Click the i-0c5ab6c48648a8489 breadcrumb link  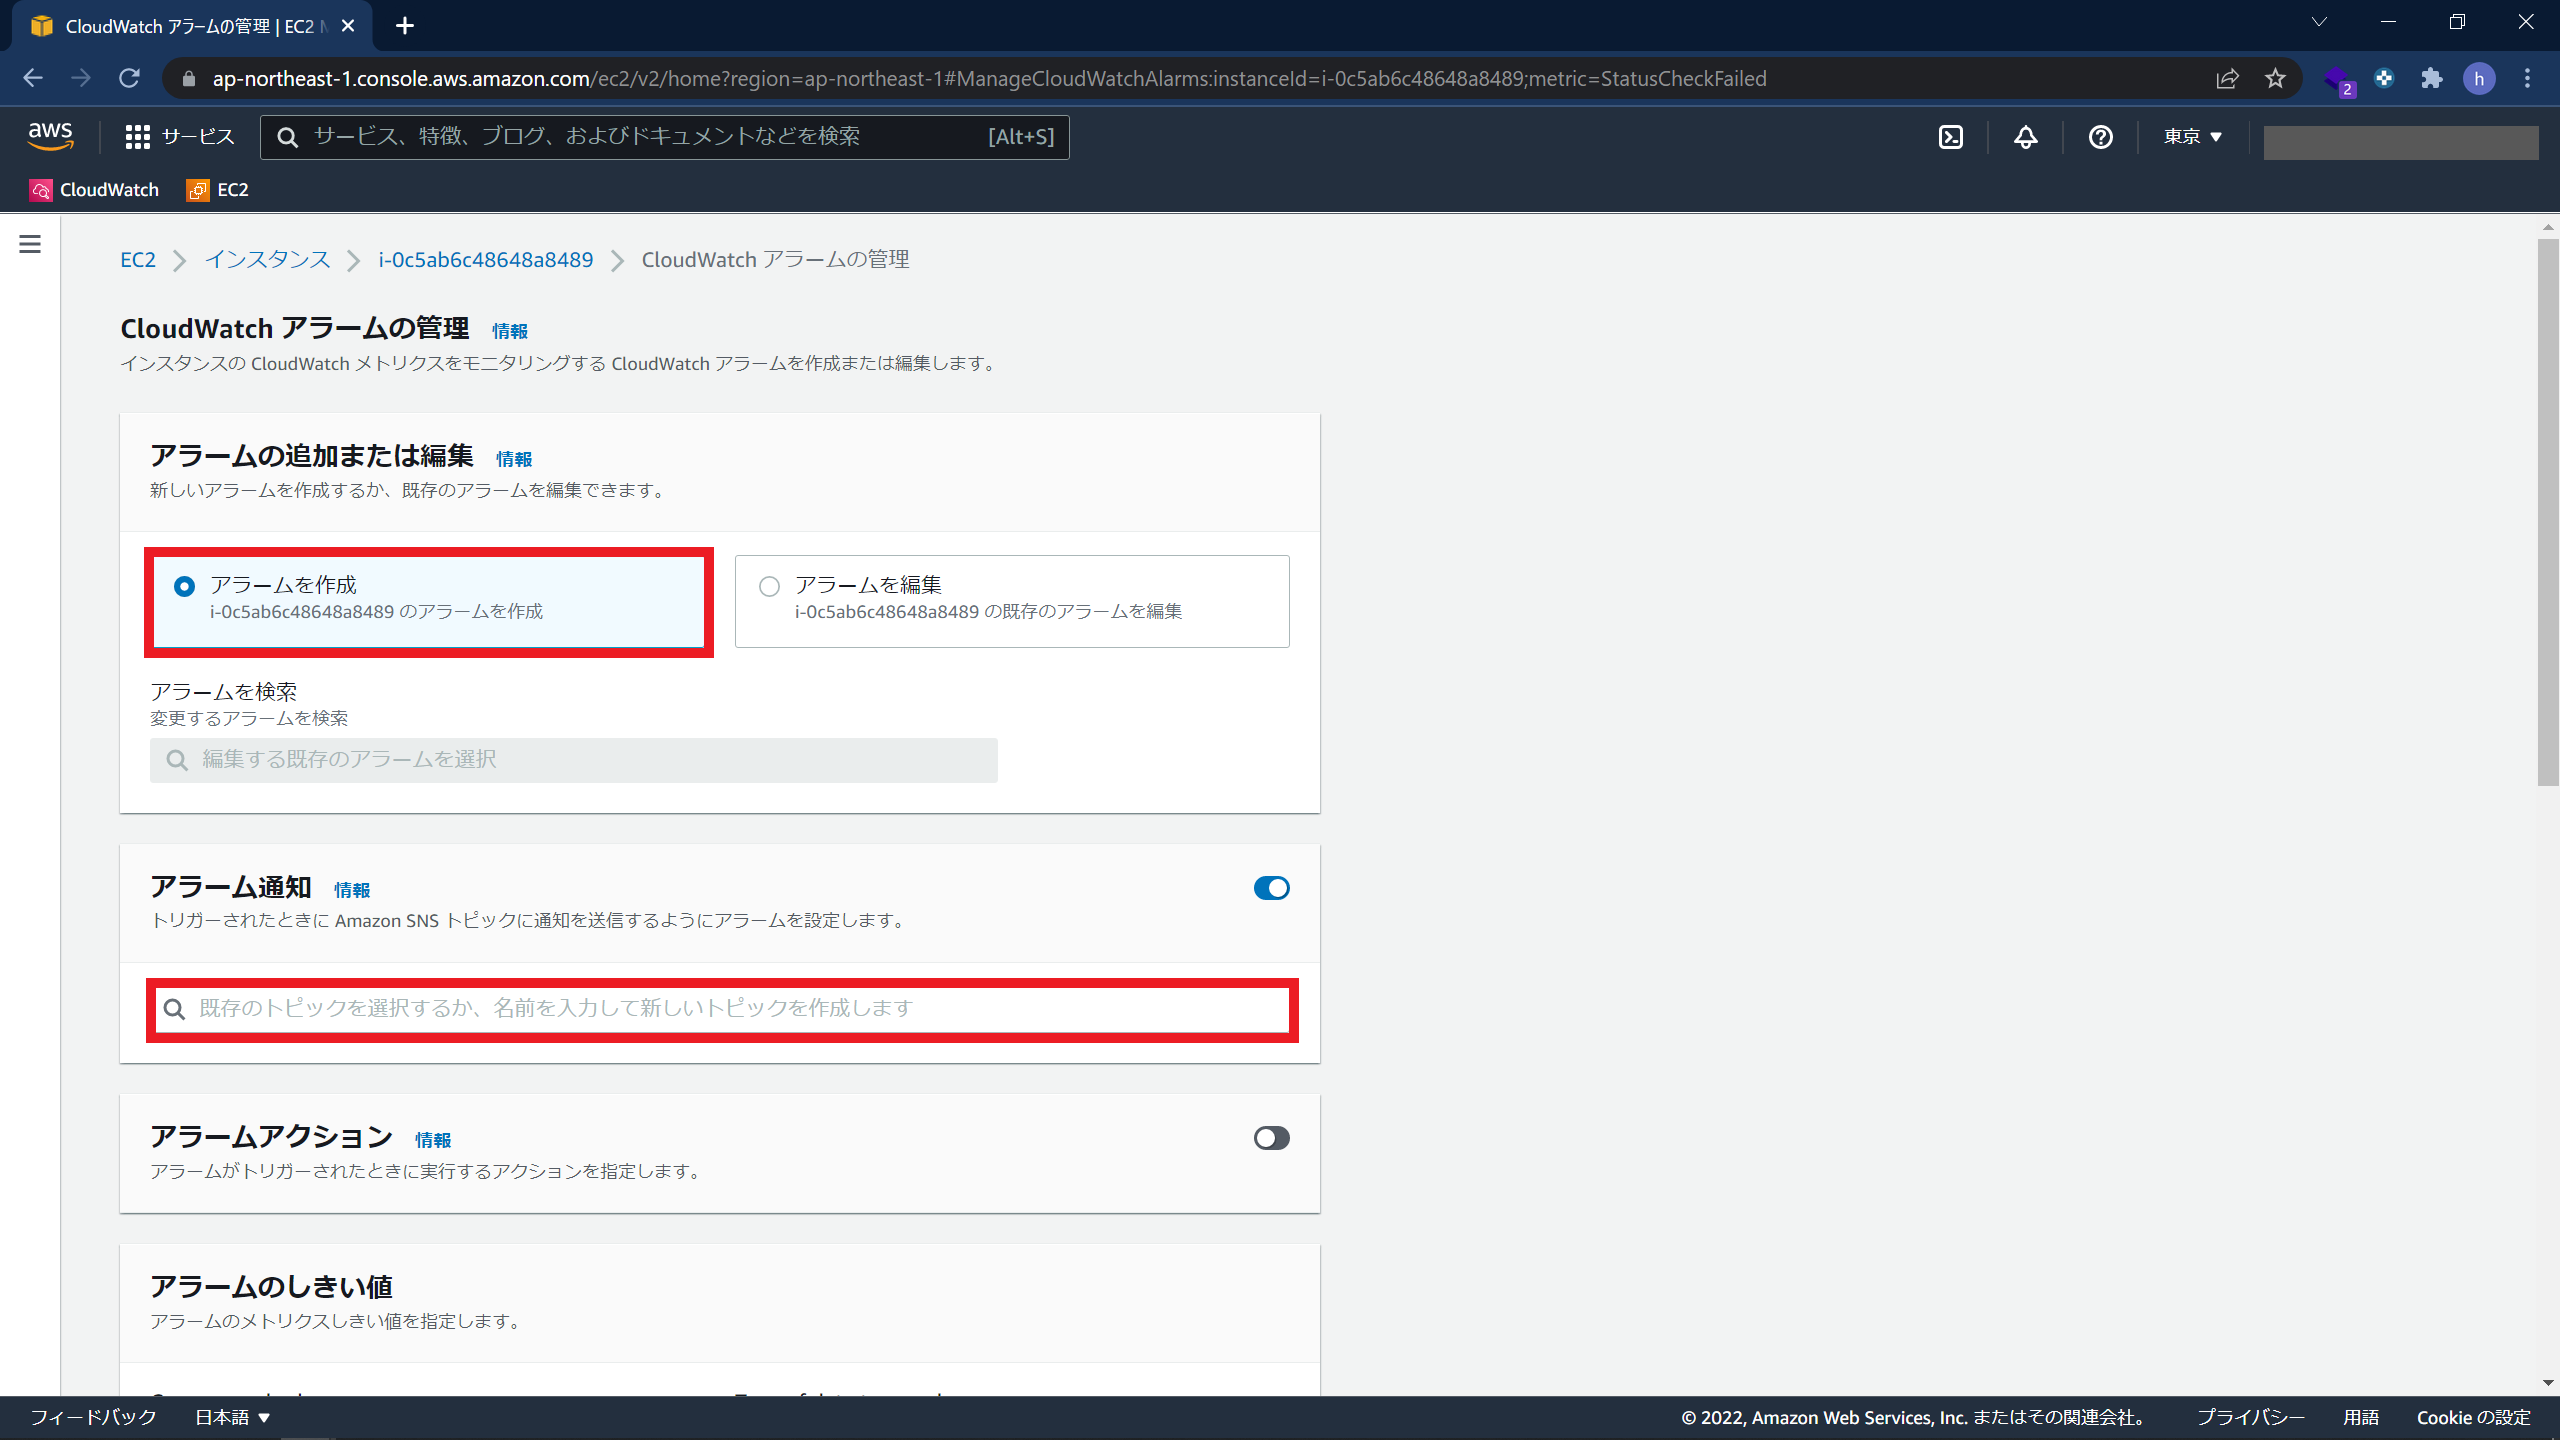(x=485, y=260)
